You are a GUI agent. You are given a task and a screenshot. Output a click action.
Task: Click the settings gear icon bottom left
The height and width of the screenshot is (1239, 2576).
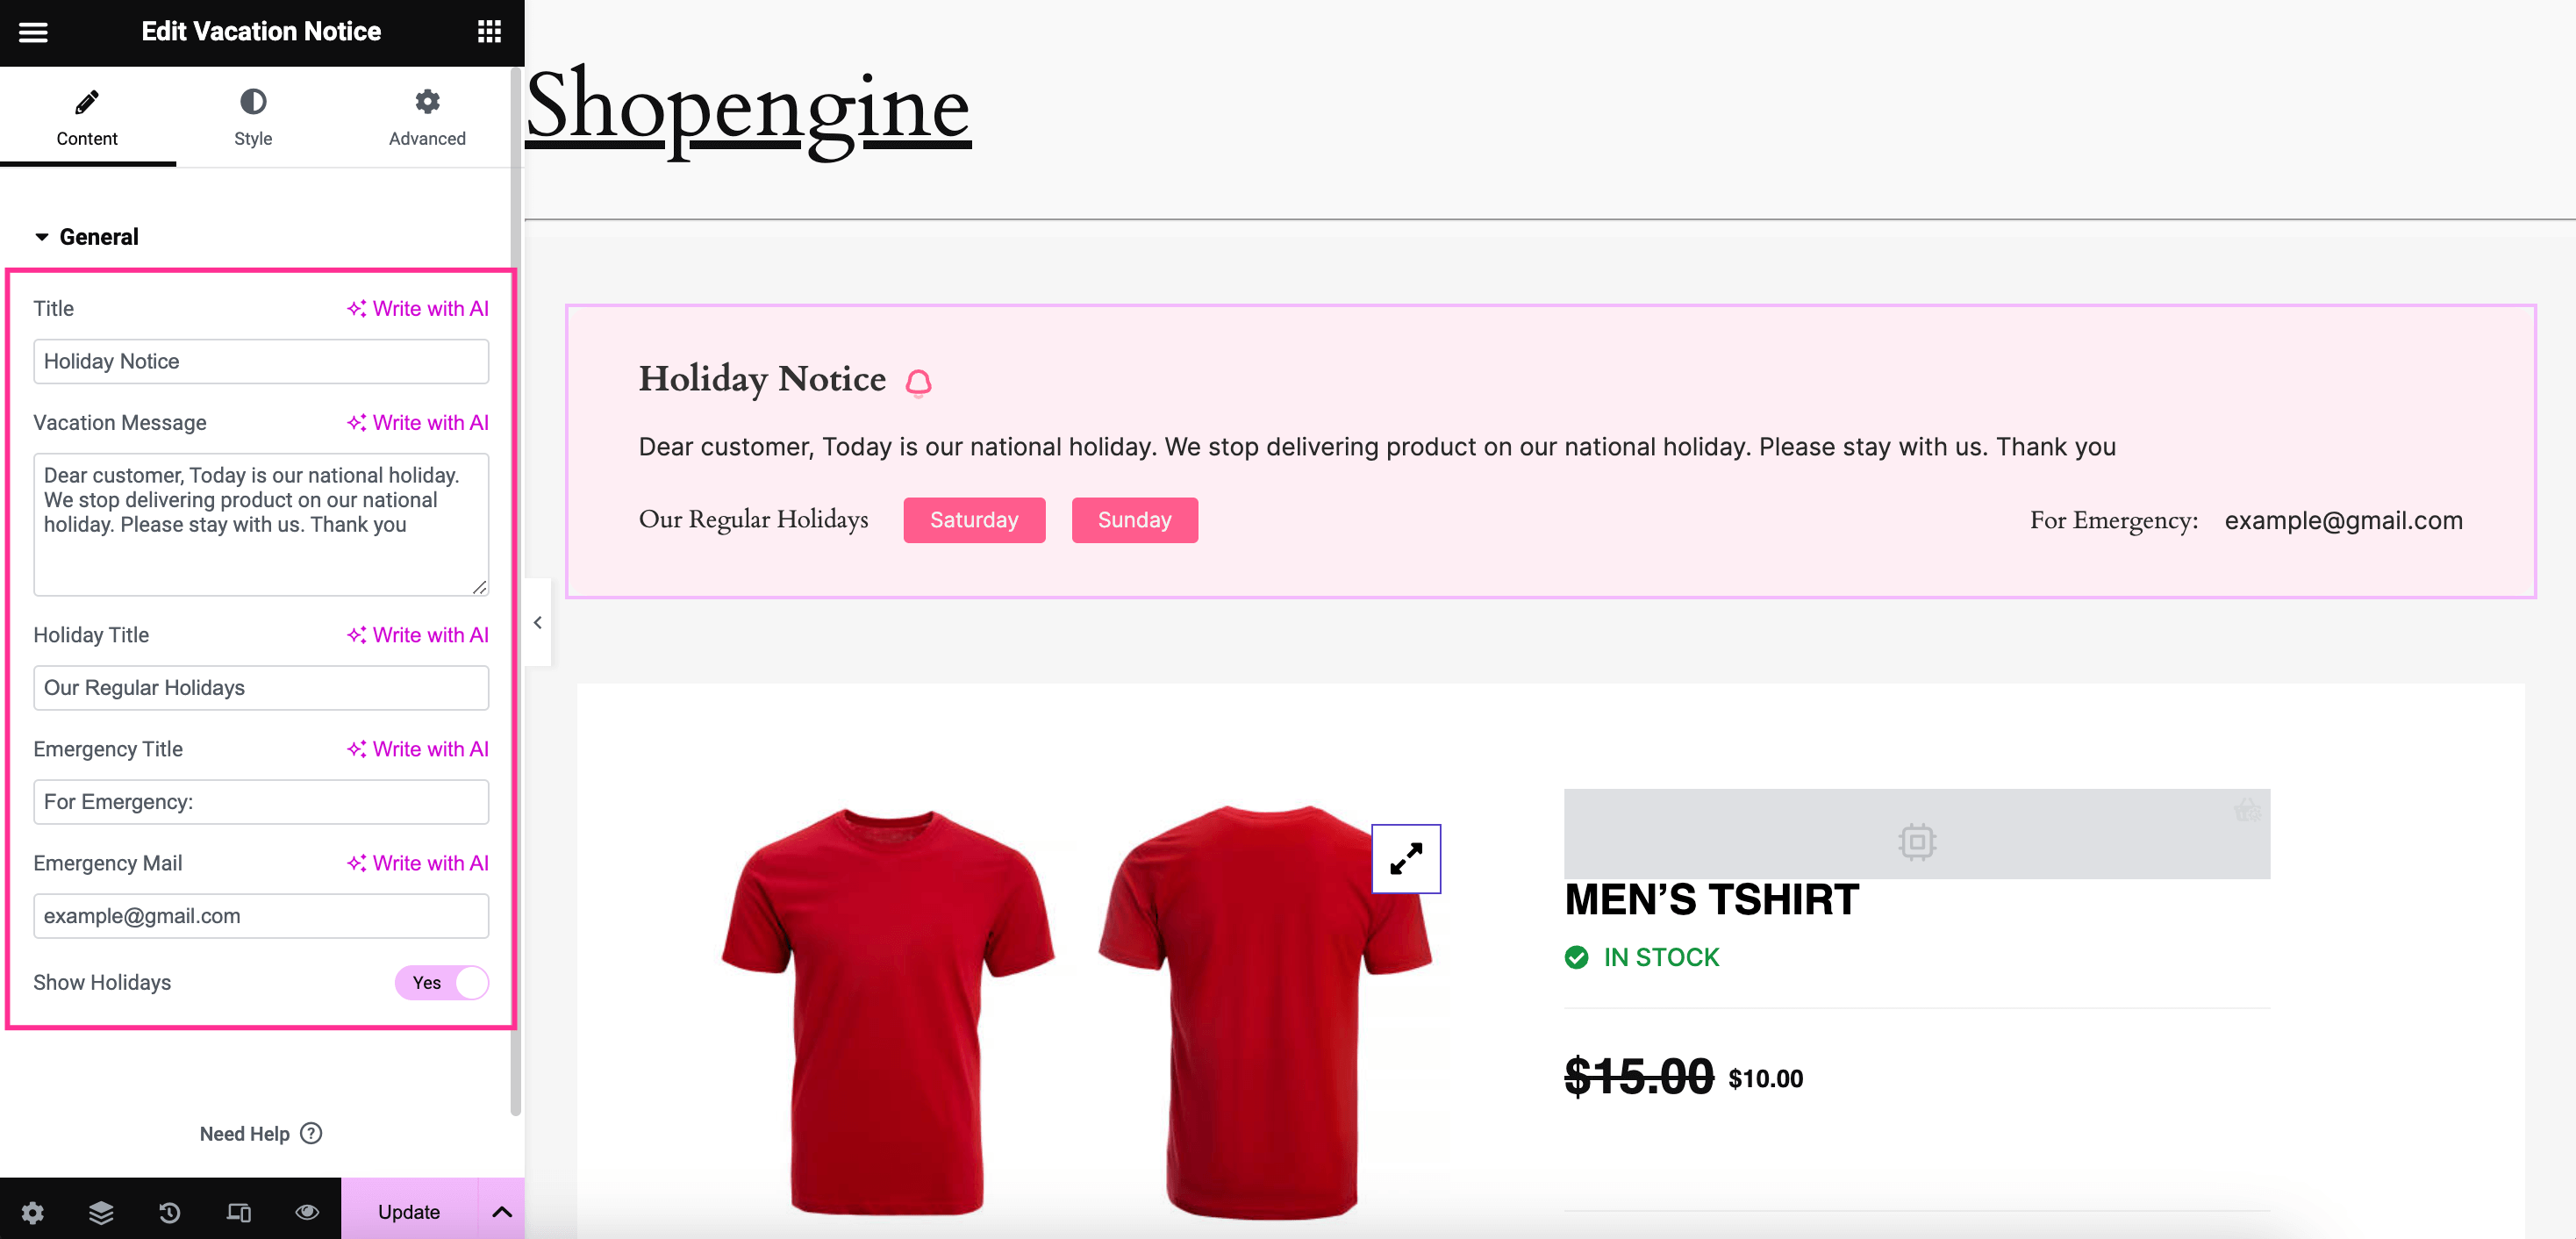click(x=32, y=1211)
